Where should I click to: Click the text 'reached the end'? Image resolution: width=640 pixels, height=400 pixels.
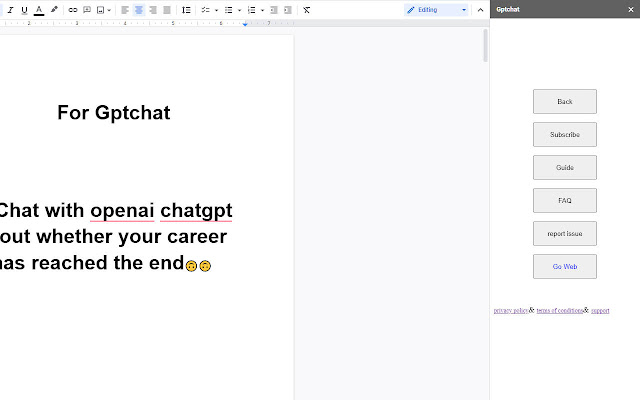(x=108, y=263)
